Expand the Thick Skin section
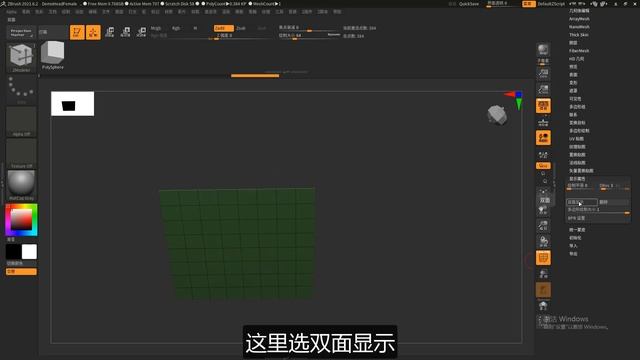 point(579,35)
